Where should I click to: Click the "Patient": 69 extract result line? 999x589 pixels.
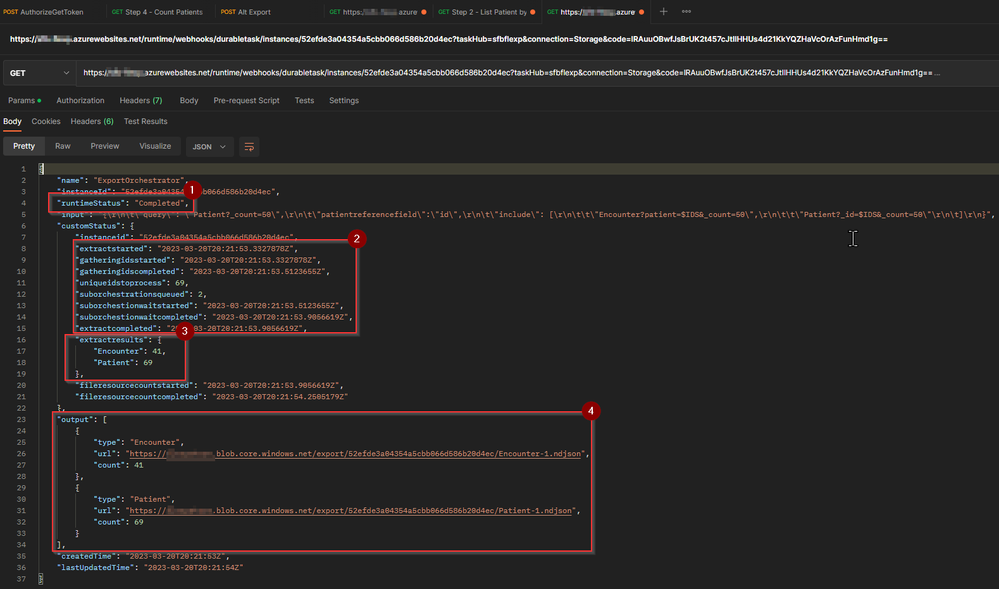coord(123,363)
